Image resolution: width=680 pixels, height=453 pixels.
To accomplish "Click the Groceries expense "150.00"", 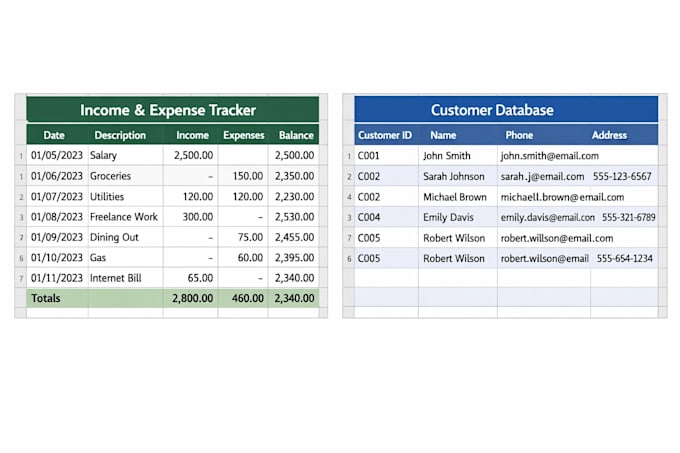I will coord(248,176).
